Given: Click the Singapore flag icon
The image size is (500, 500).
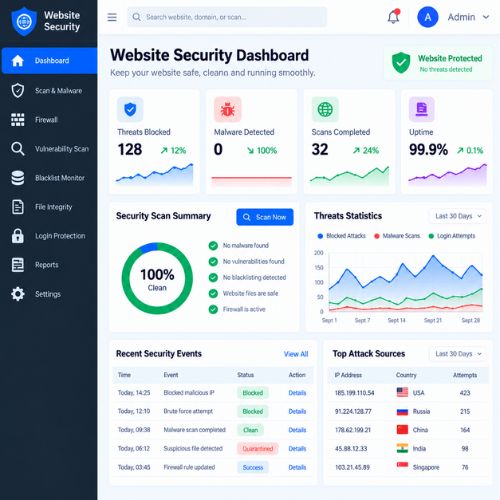Looking at the screenshot, I should [x=402, y=465].
